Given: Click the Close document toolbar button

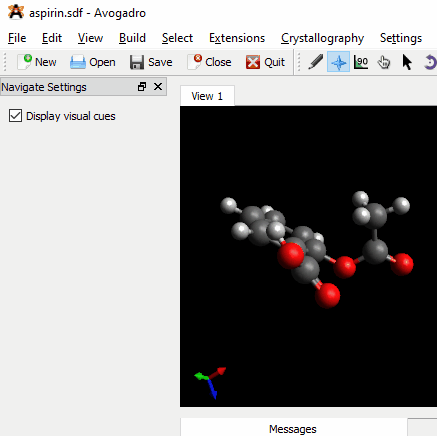Looking at the screenshot, I should click(209, 62).
